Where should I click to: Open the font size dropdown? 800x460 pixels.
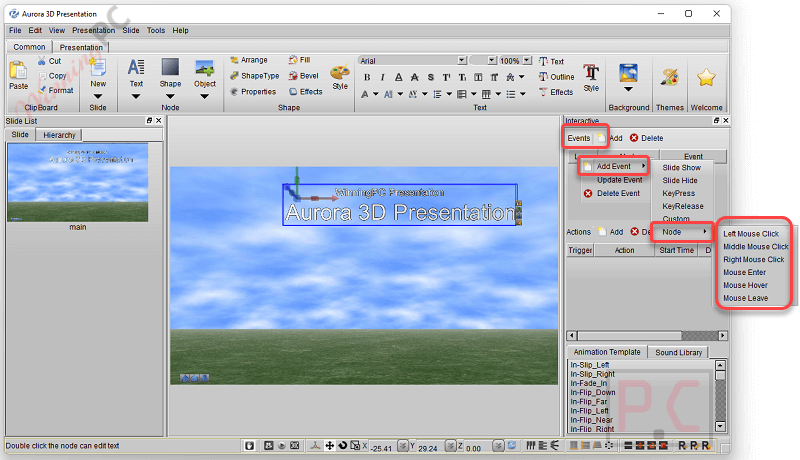491,61
